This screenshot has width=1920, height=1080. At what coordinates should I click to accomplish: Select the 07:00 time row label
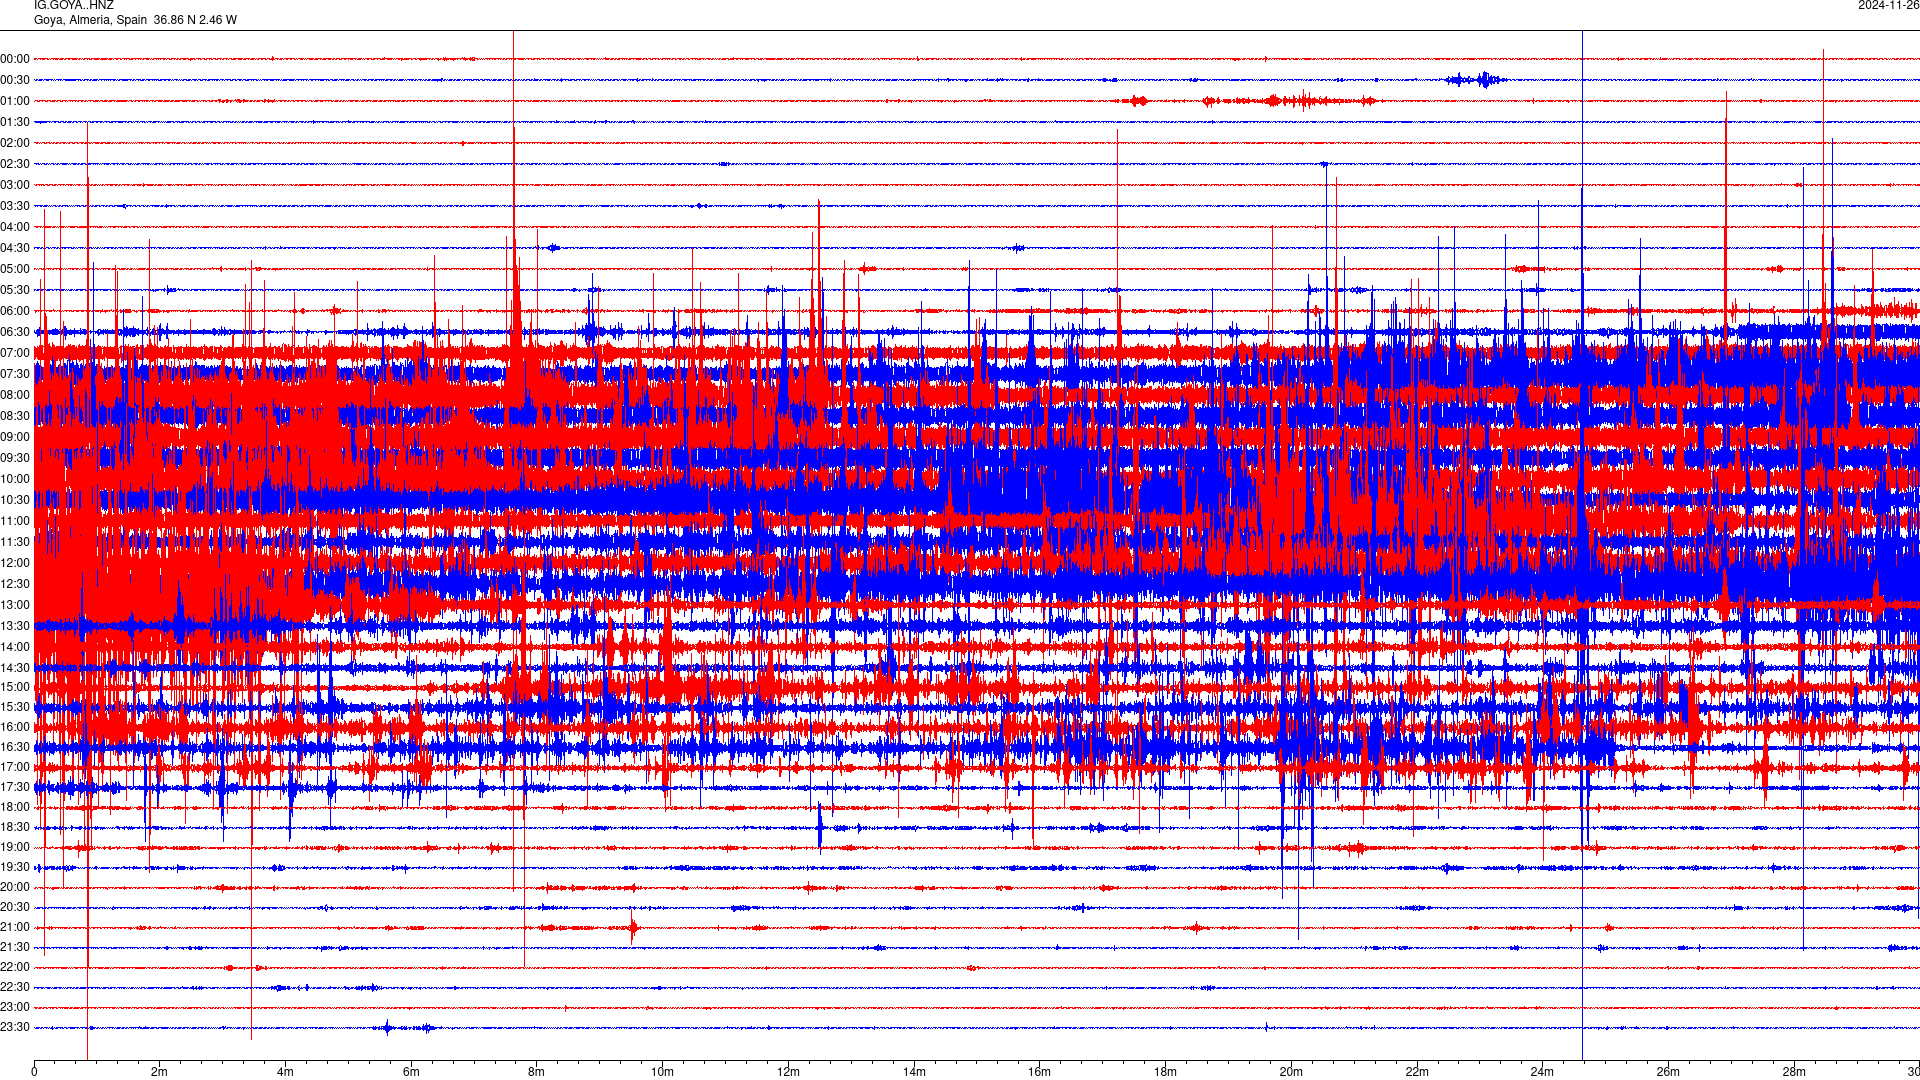(x=15, y=353)
